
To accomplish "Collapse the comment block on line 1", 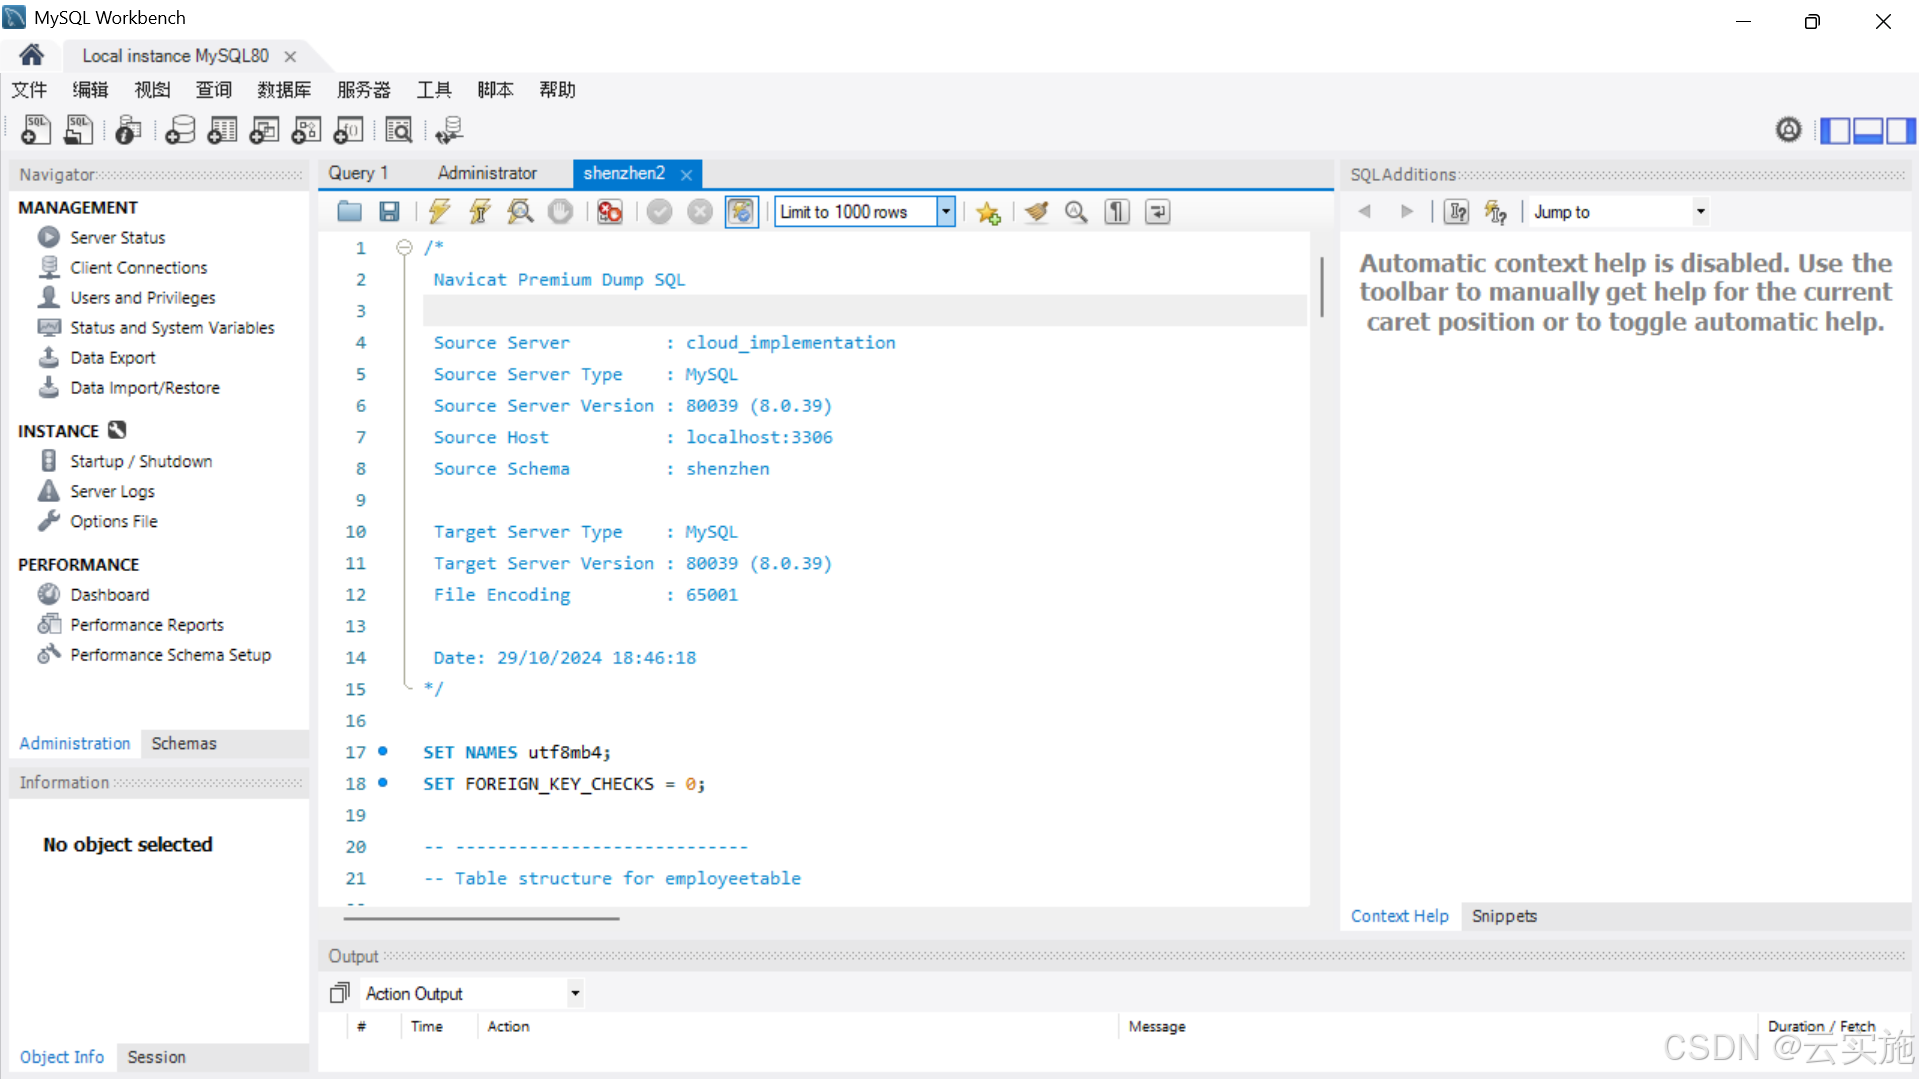I will pyautogui.click(x=404, y=248).
